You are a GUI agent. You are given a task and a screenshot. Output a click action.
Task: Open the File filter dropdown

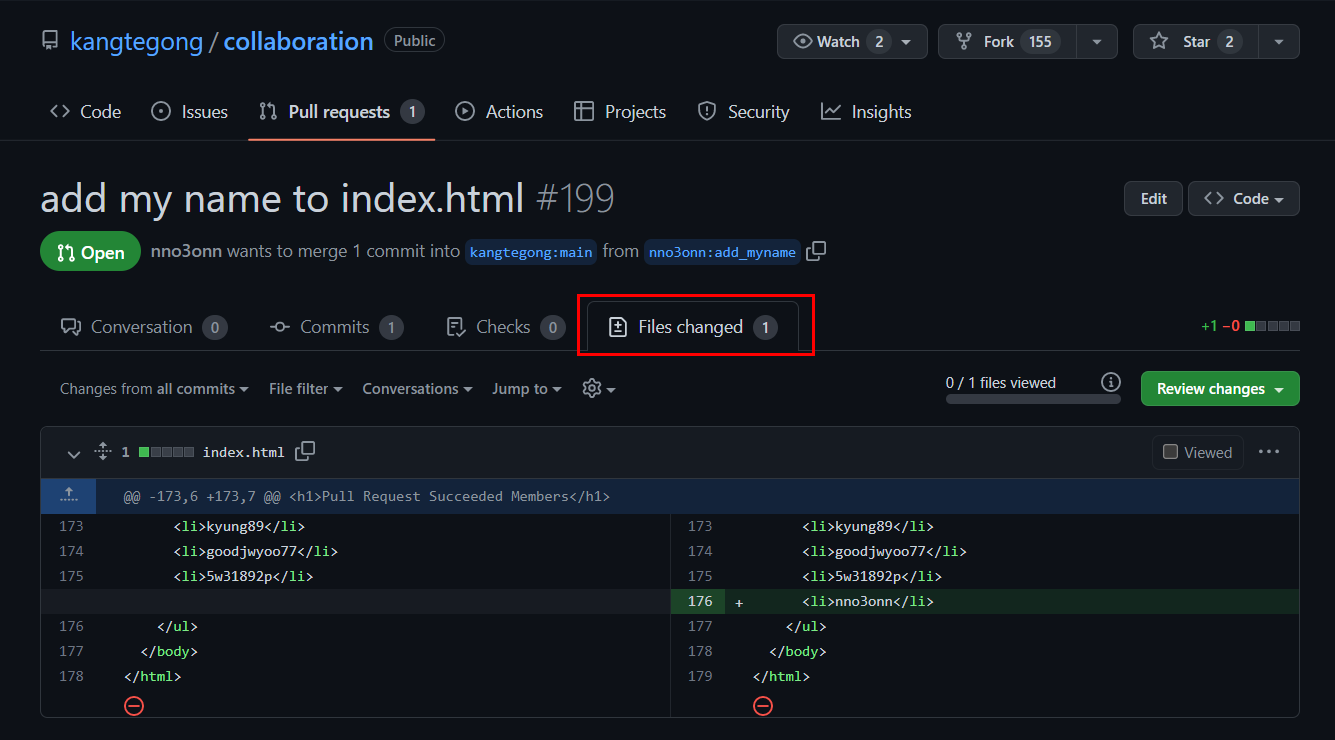pyautogui.click(x=305, y=389)
